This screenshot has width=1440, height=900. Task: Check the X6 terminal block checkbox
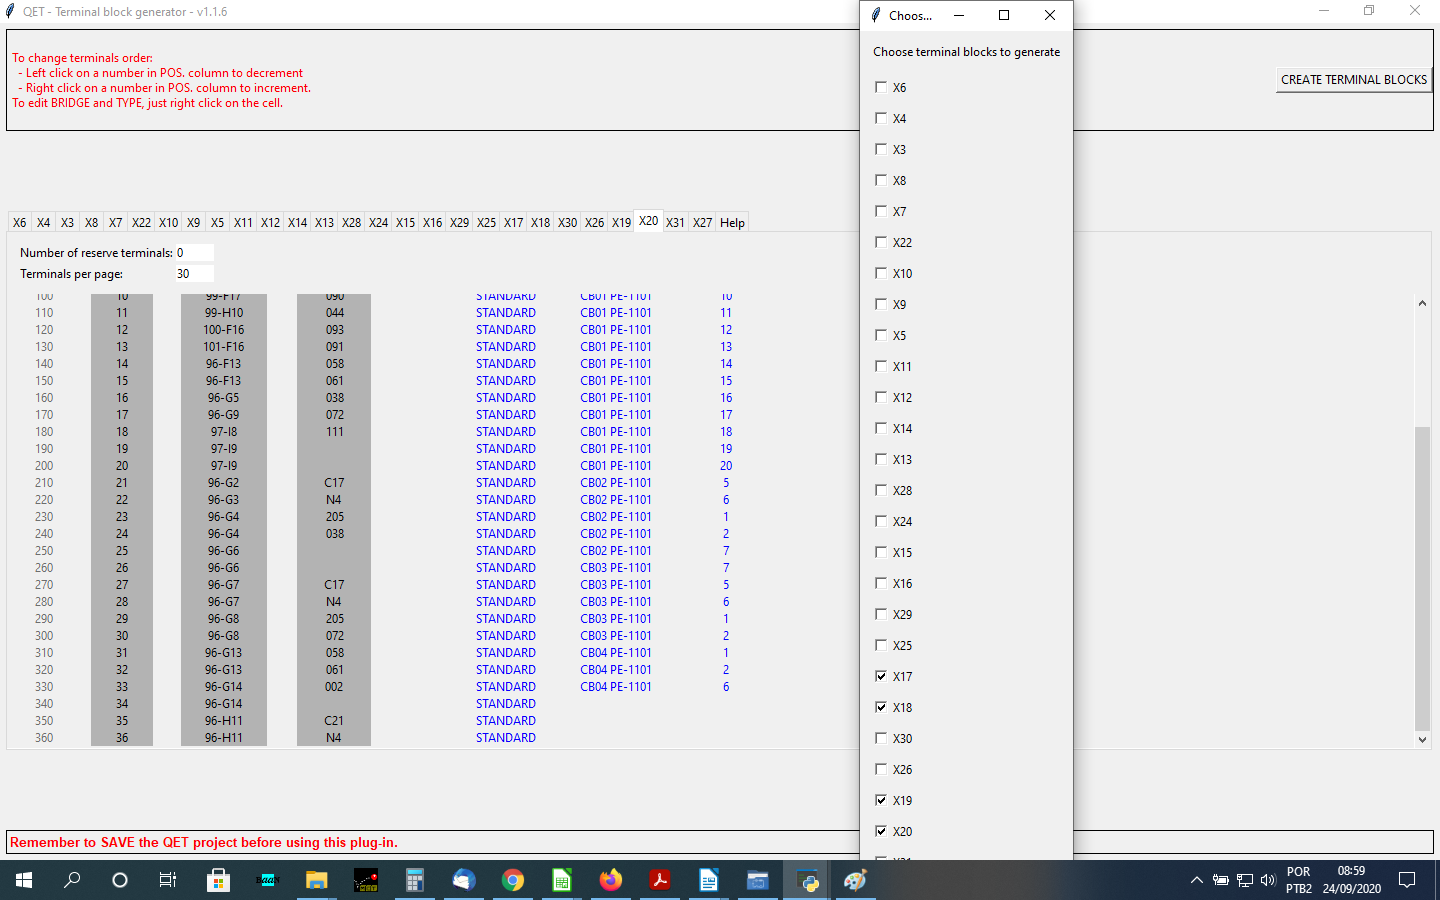(881, 87)
